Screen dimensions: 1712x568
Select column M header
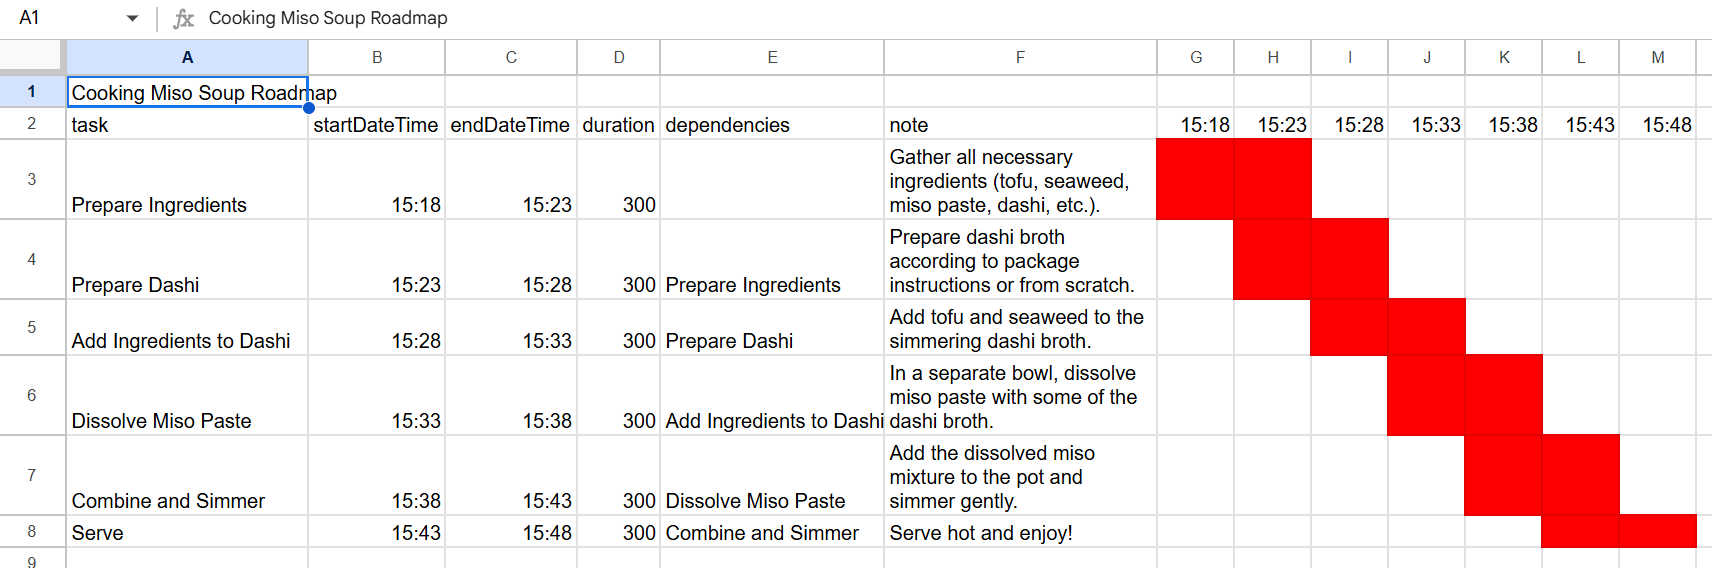1657,57
